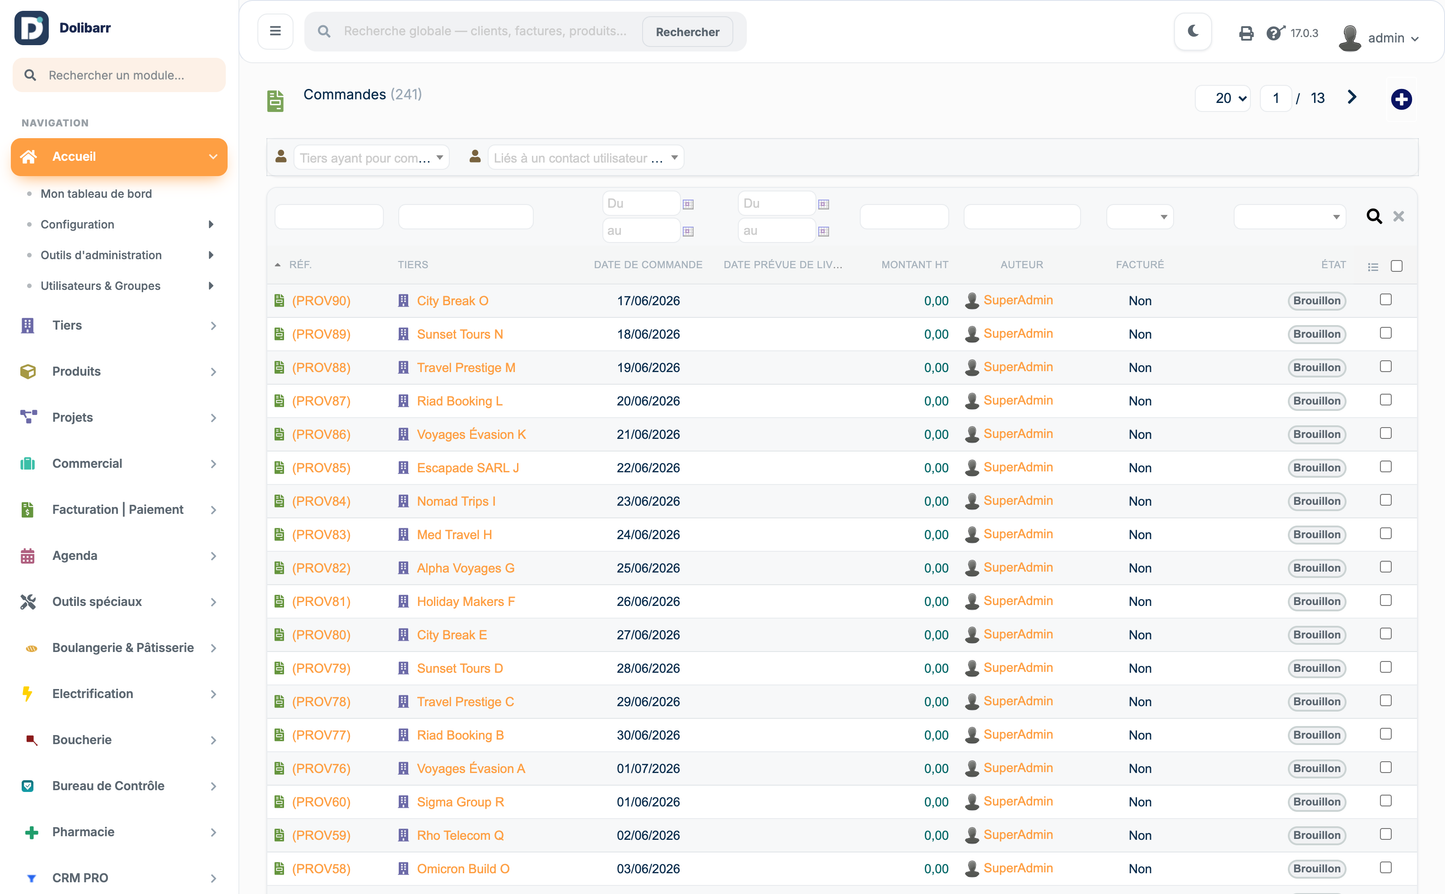Viewport: 1445px width, 894px height.
Task: Open third party Escapade SARL J
Action: 468,468
